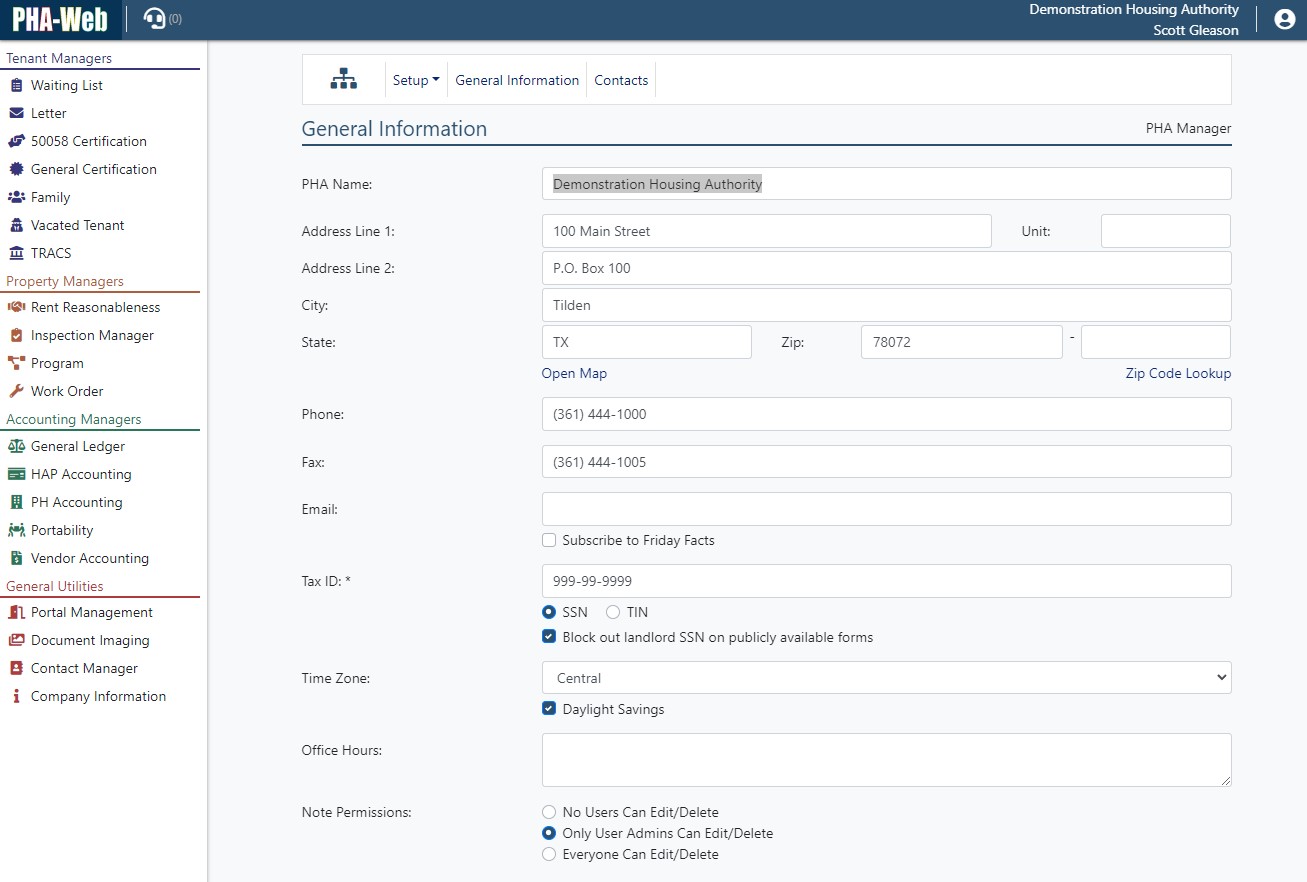Select Everyone Can Edit/Delete option
Screen dimensions: 1307x882
coord(549,854)
